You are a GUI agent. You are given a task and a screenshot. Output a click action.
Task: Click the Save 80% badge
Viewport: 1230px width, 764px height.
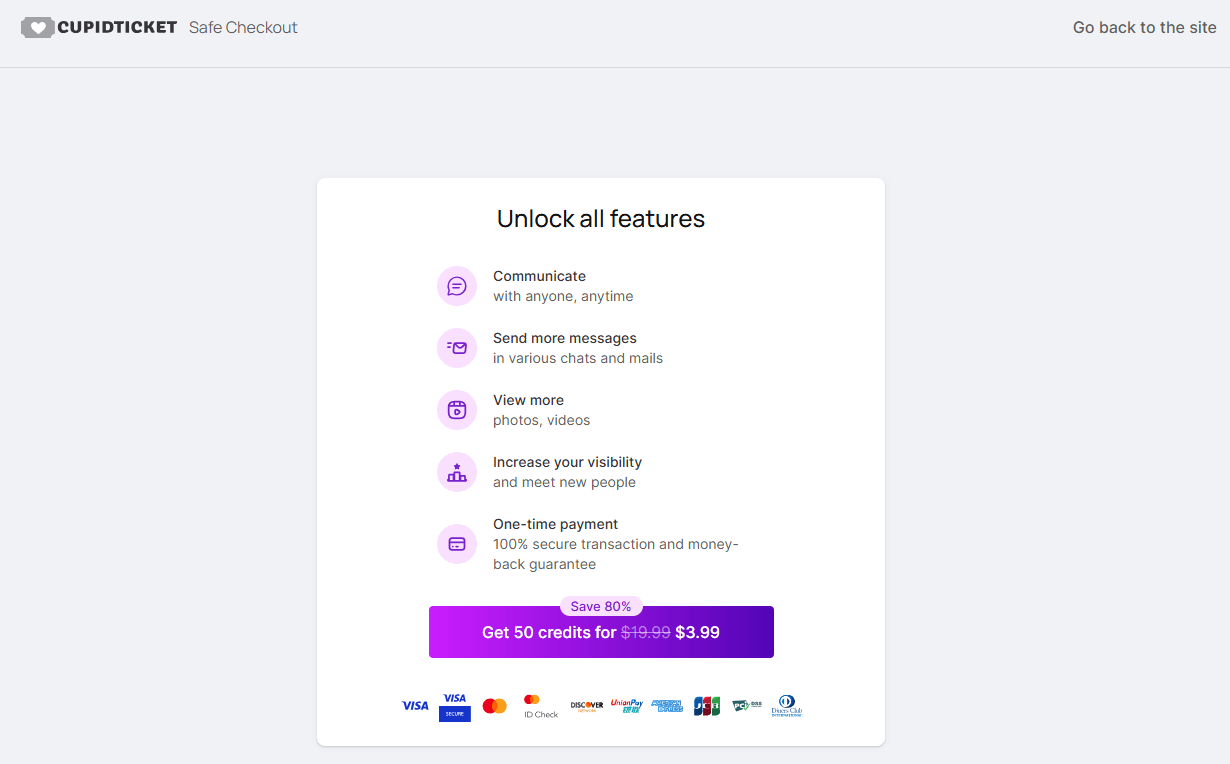tap(601, 606)
